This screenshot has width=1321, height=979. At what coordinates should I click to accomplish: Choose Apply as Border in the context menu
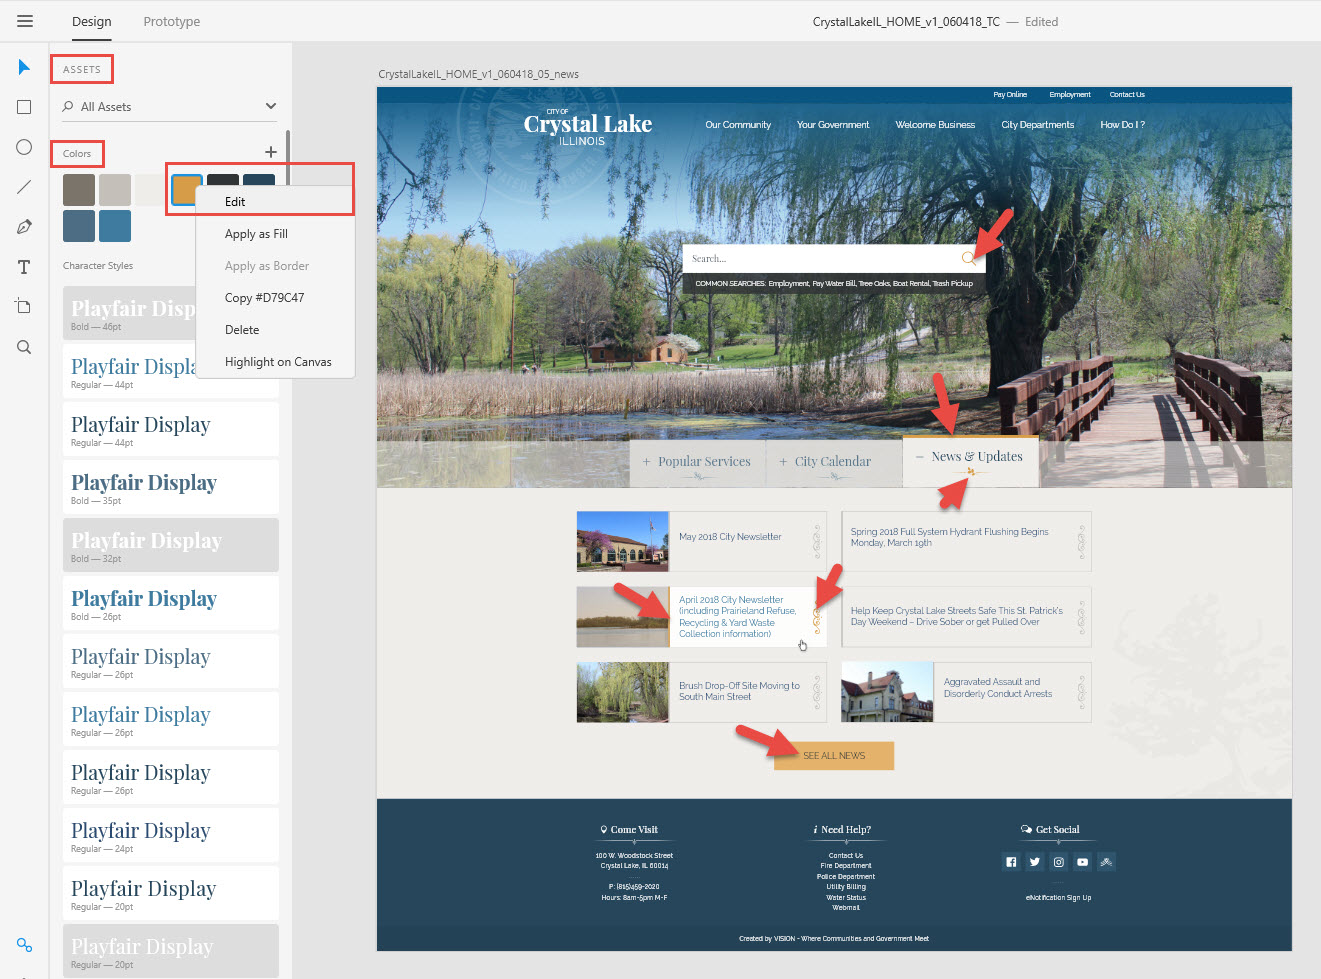pyautogui.click(x=275, y=265)
